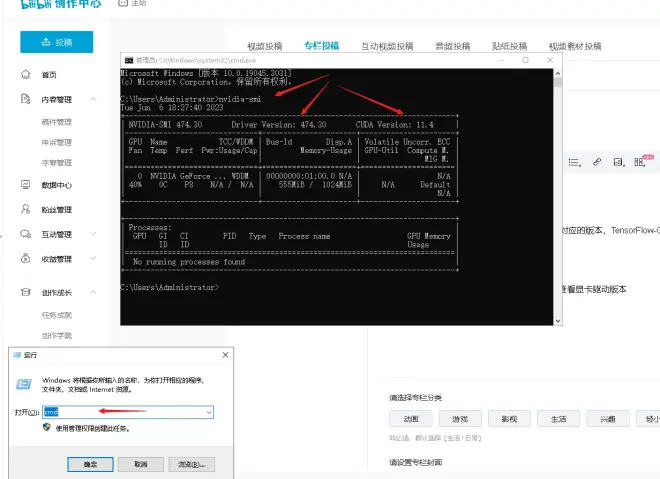Expand the 收益管理 section chevron
Screen dimensions: 660x479
point(93,258)
